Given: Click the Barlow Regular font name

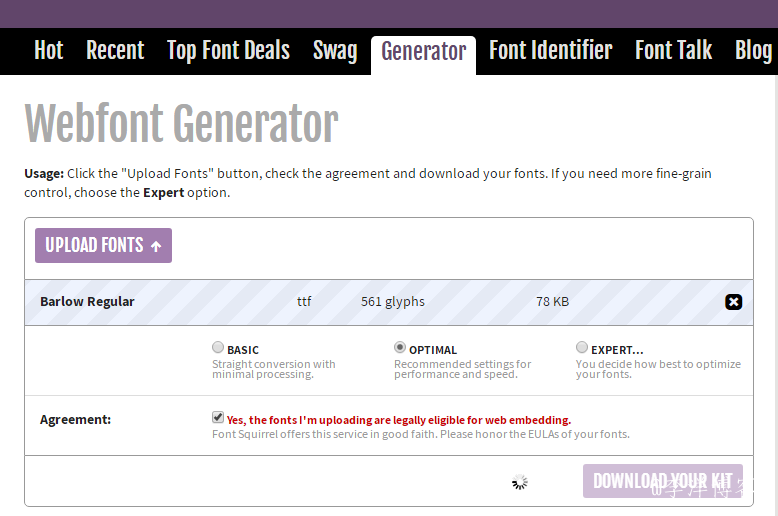Looking at the screenshot, I should point(87,302).
